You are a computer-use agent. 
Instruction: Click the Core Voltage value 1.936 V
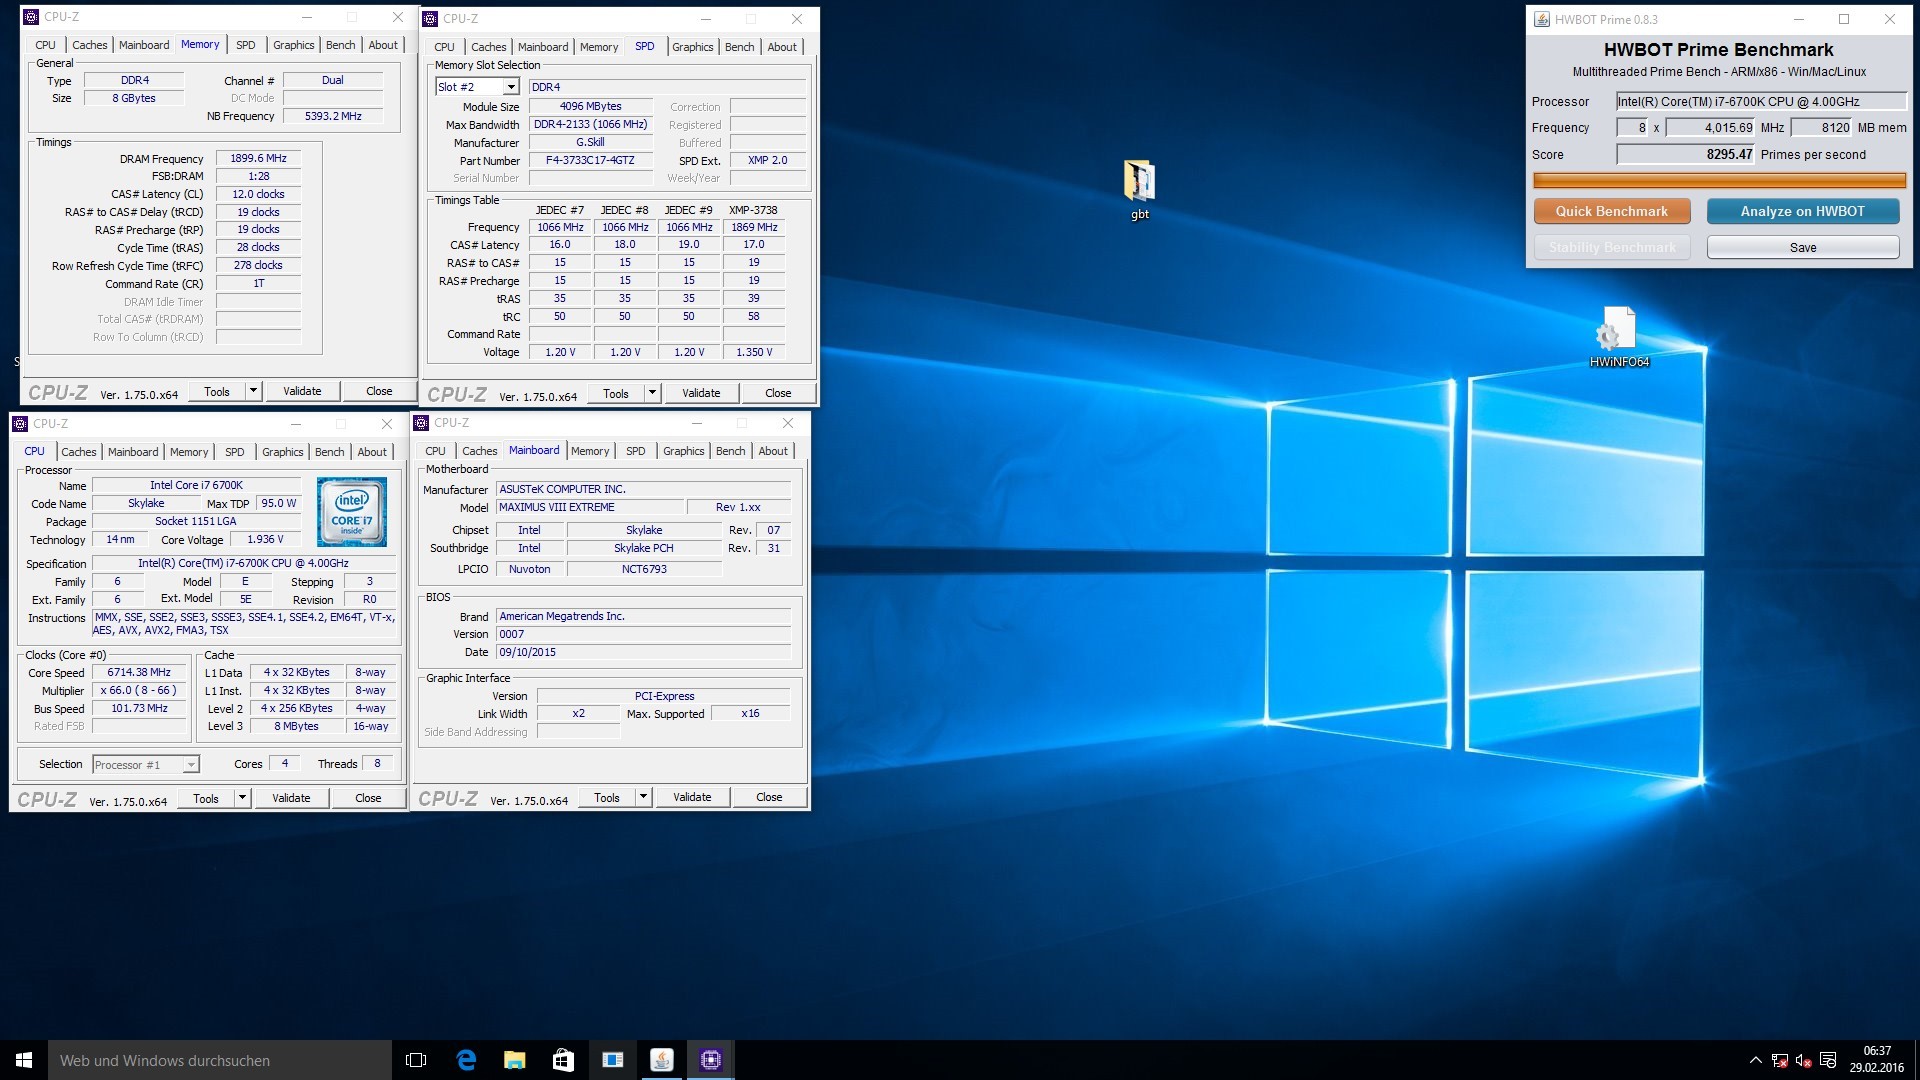pos(265,539)
